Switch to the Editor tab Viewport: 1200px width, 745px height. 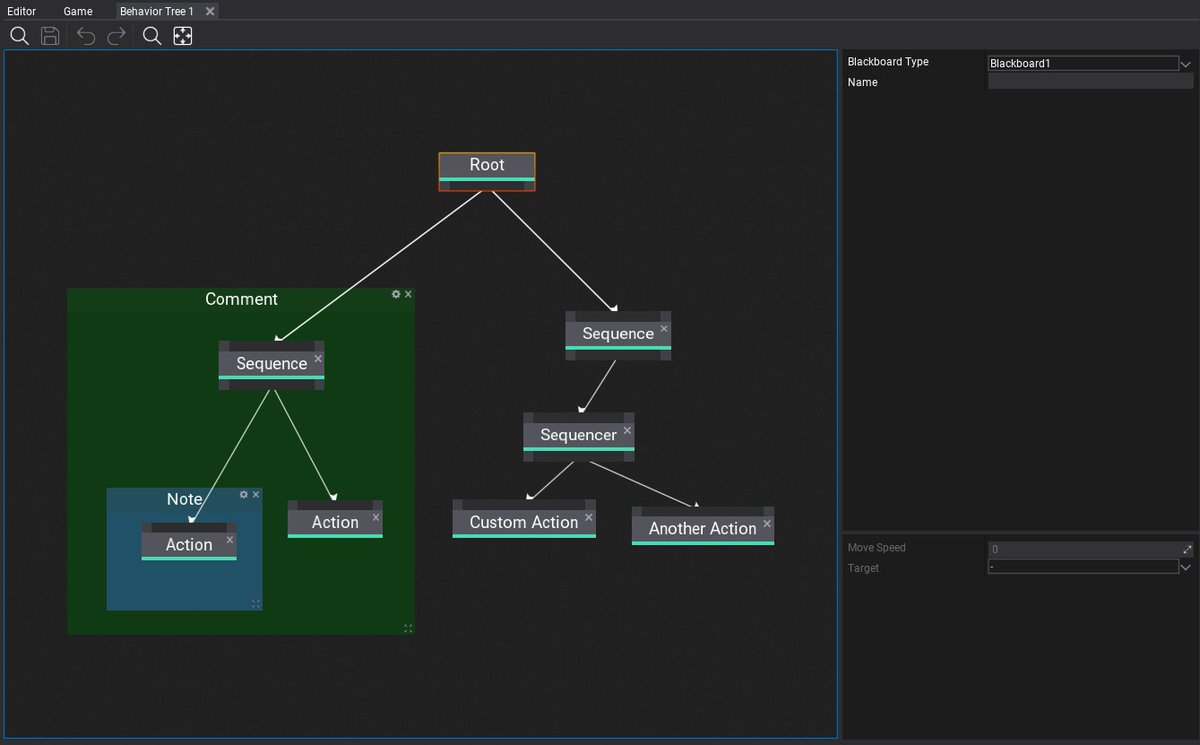[x=21, y=11]
